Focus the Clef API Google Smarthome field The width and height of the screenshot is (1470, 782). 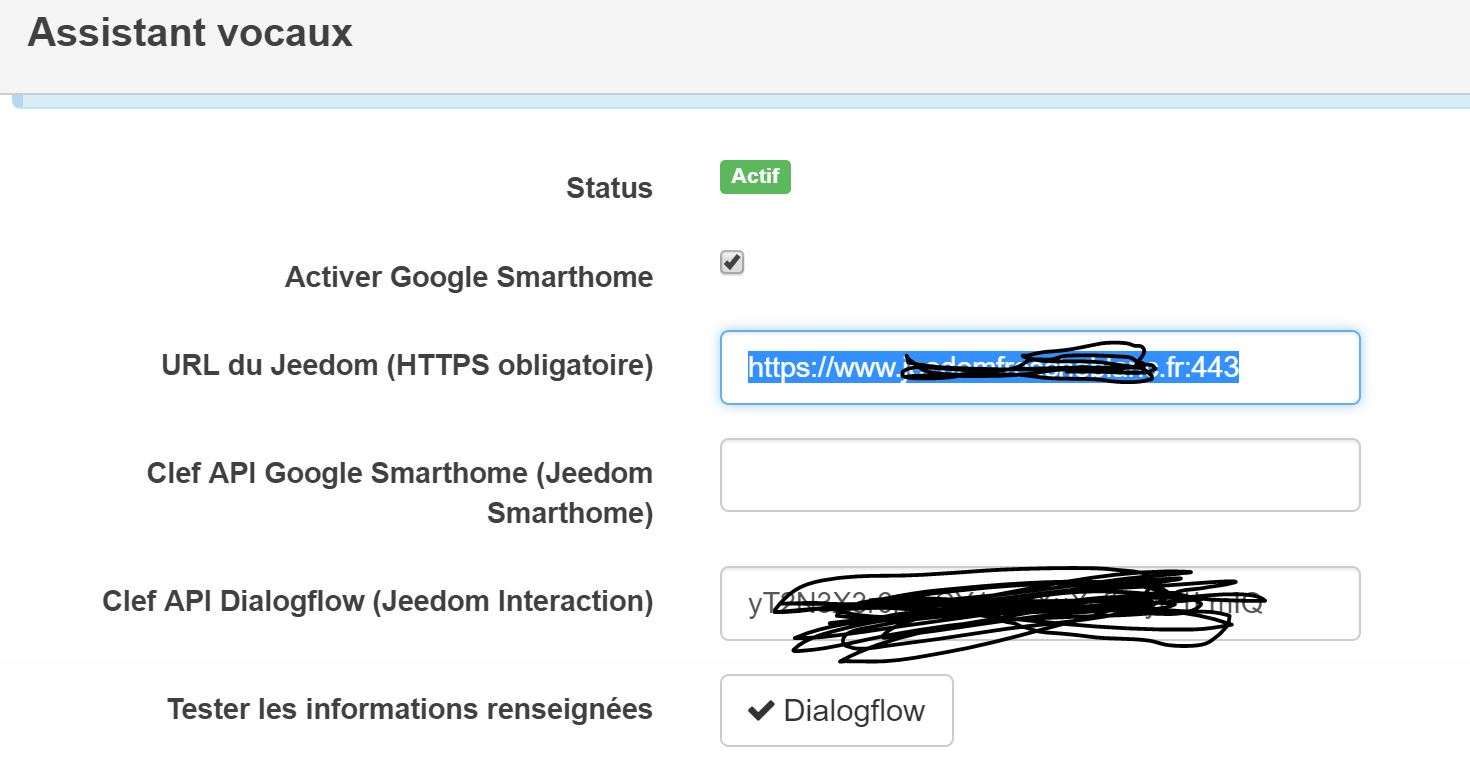(x=1040, y=475)
